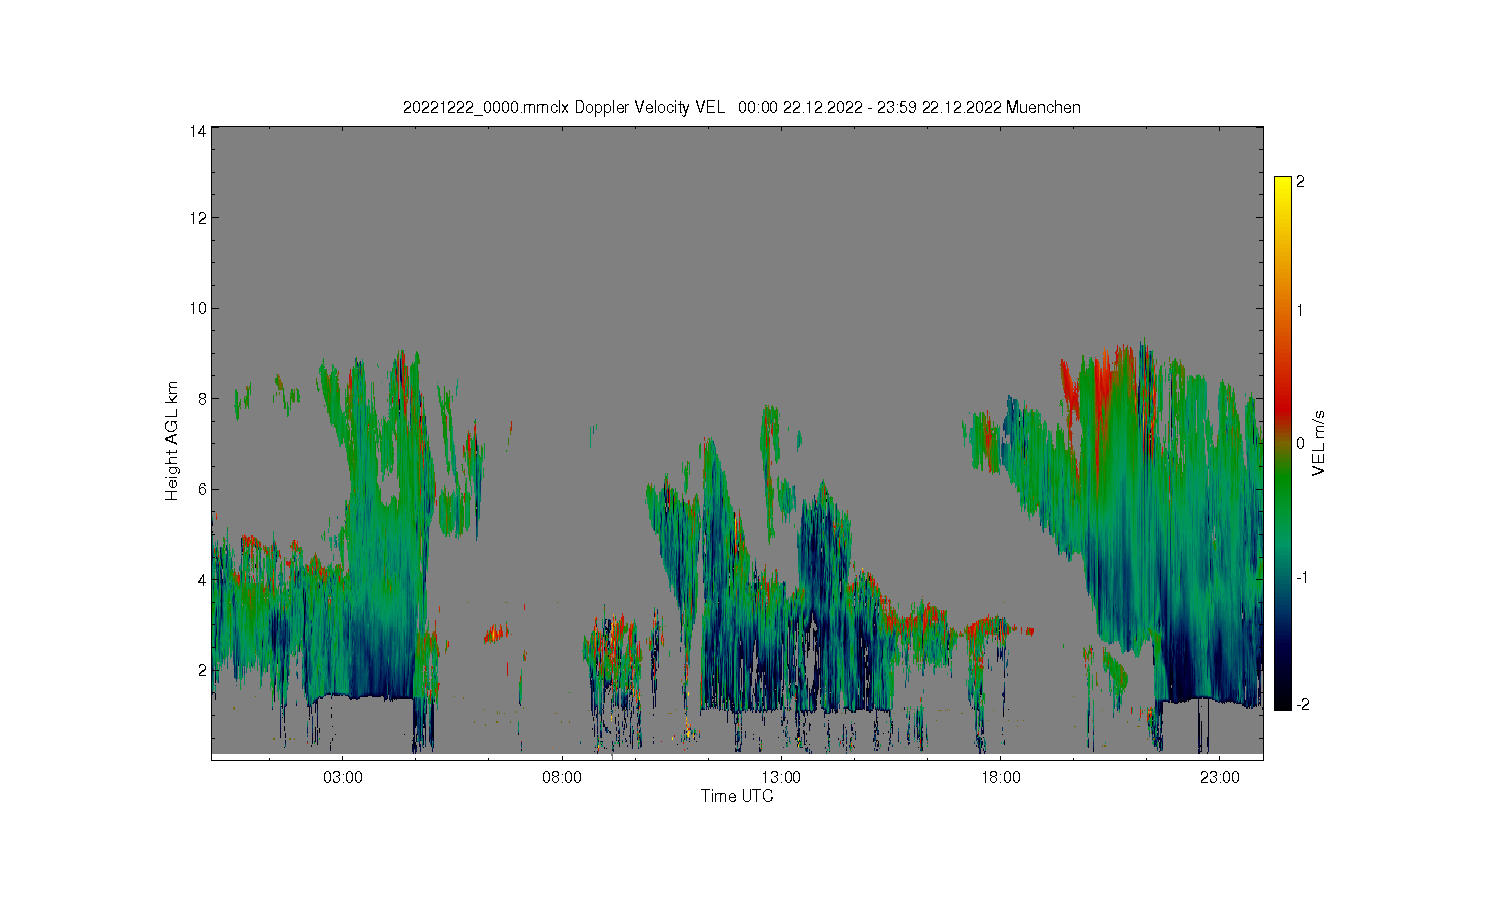This screenshot has height=900, width=1500.
Task: Click the '08:00' time tick label
Action: pos(562,777)
